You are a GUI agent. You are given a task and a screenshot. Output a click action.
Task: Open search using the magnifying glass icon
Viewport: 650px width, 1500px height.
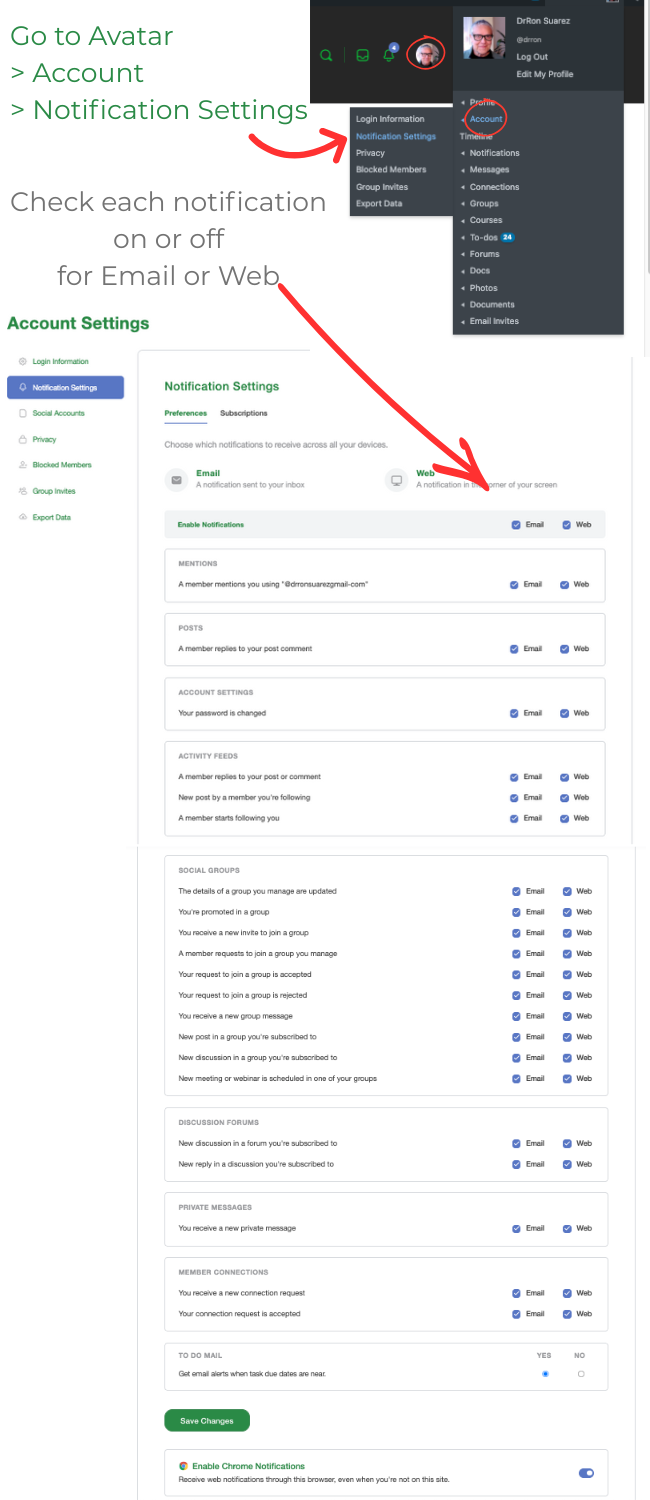coord(326,56)
